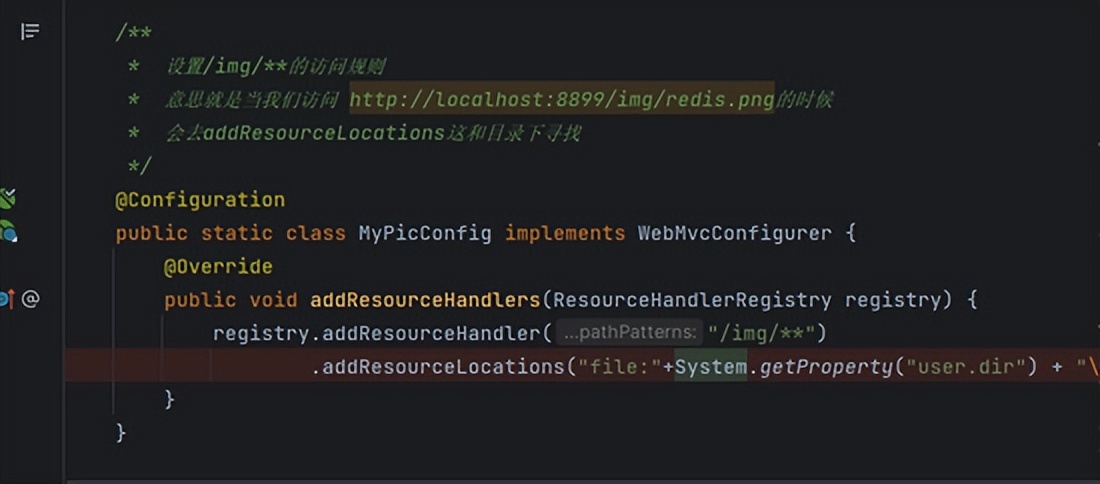Click the "/img/**" string literal

pos(760,334)
